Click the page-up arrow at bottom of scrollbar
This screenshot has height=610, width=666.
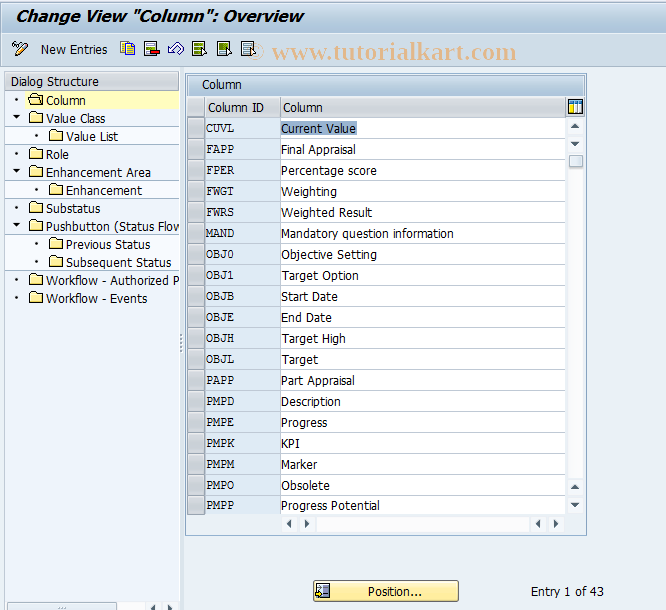pyautogui.click(x=575, y=487)
